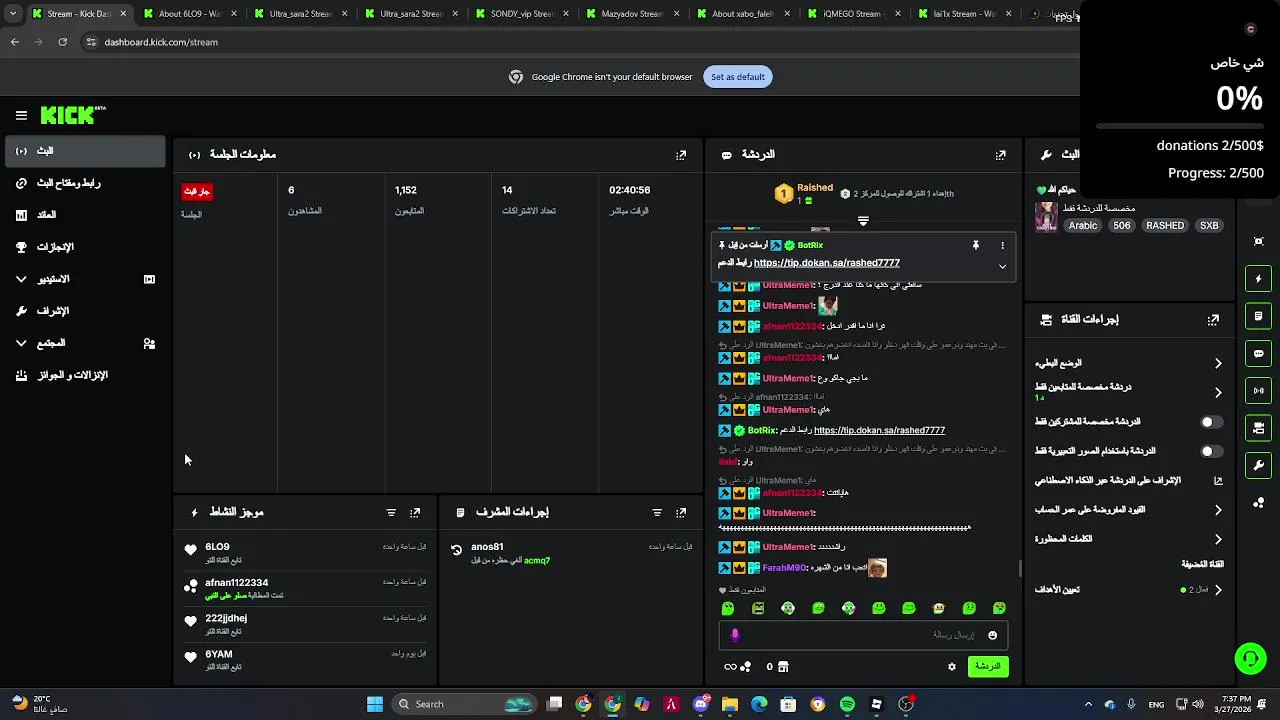1280x720 pixels.
Task: Open العائد sidebar item
Action: (85, 215)
